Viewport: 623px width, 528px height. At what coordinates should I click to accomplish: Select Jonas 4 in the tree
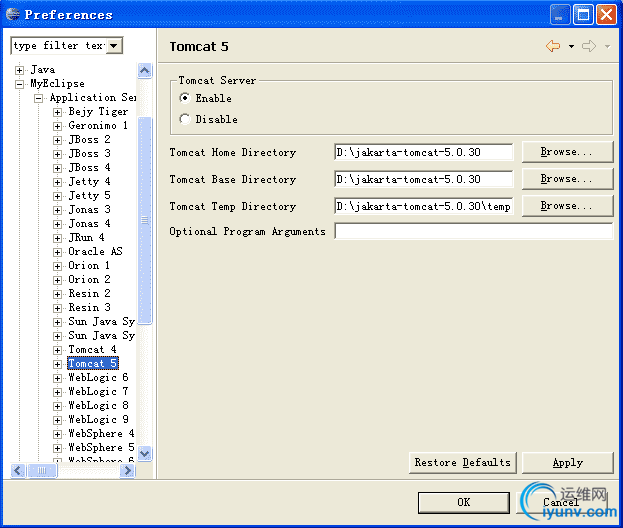(89, 223)
